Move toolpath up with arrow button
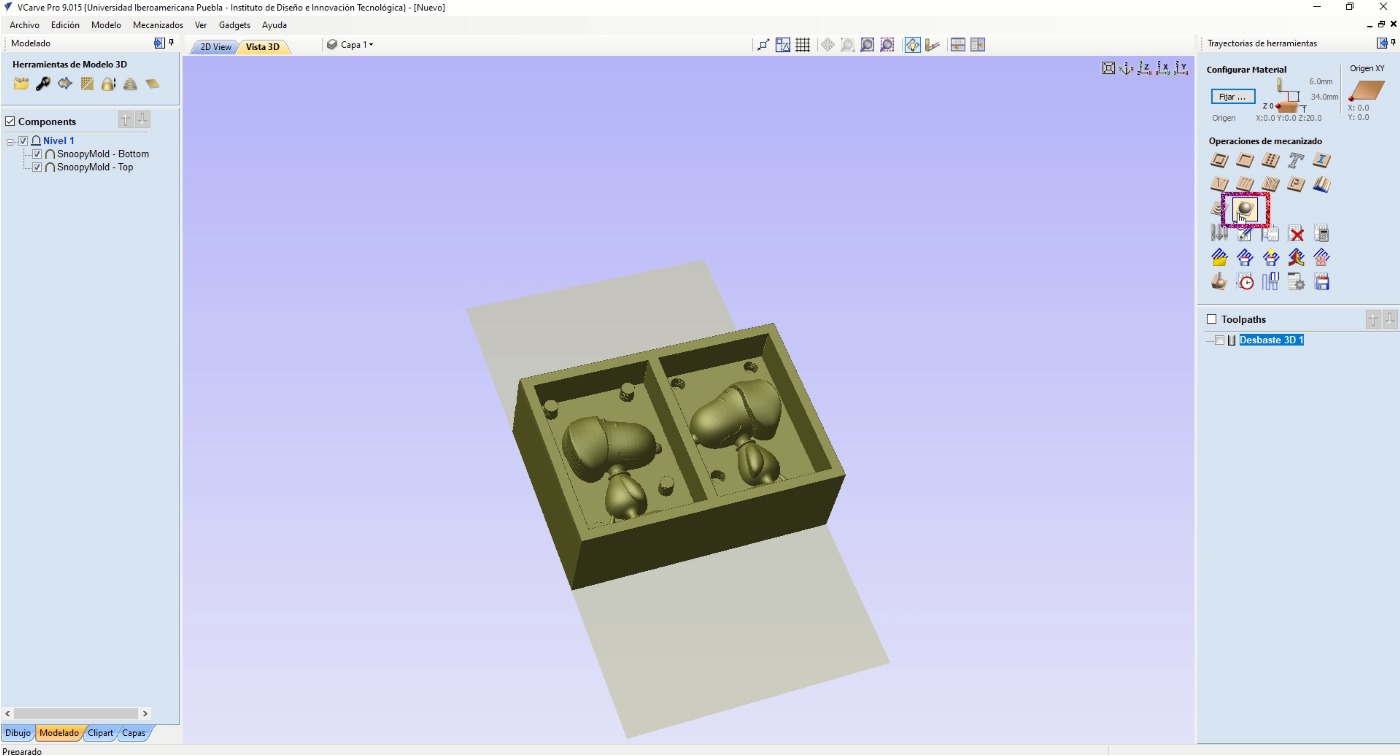 [x=1374, y=319]
